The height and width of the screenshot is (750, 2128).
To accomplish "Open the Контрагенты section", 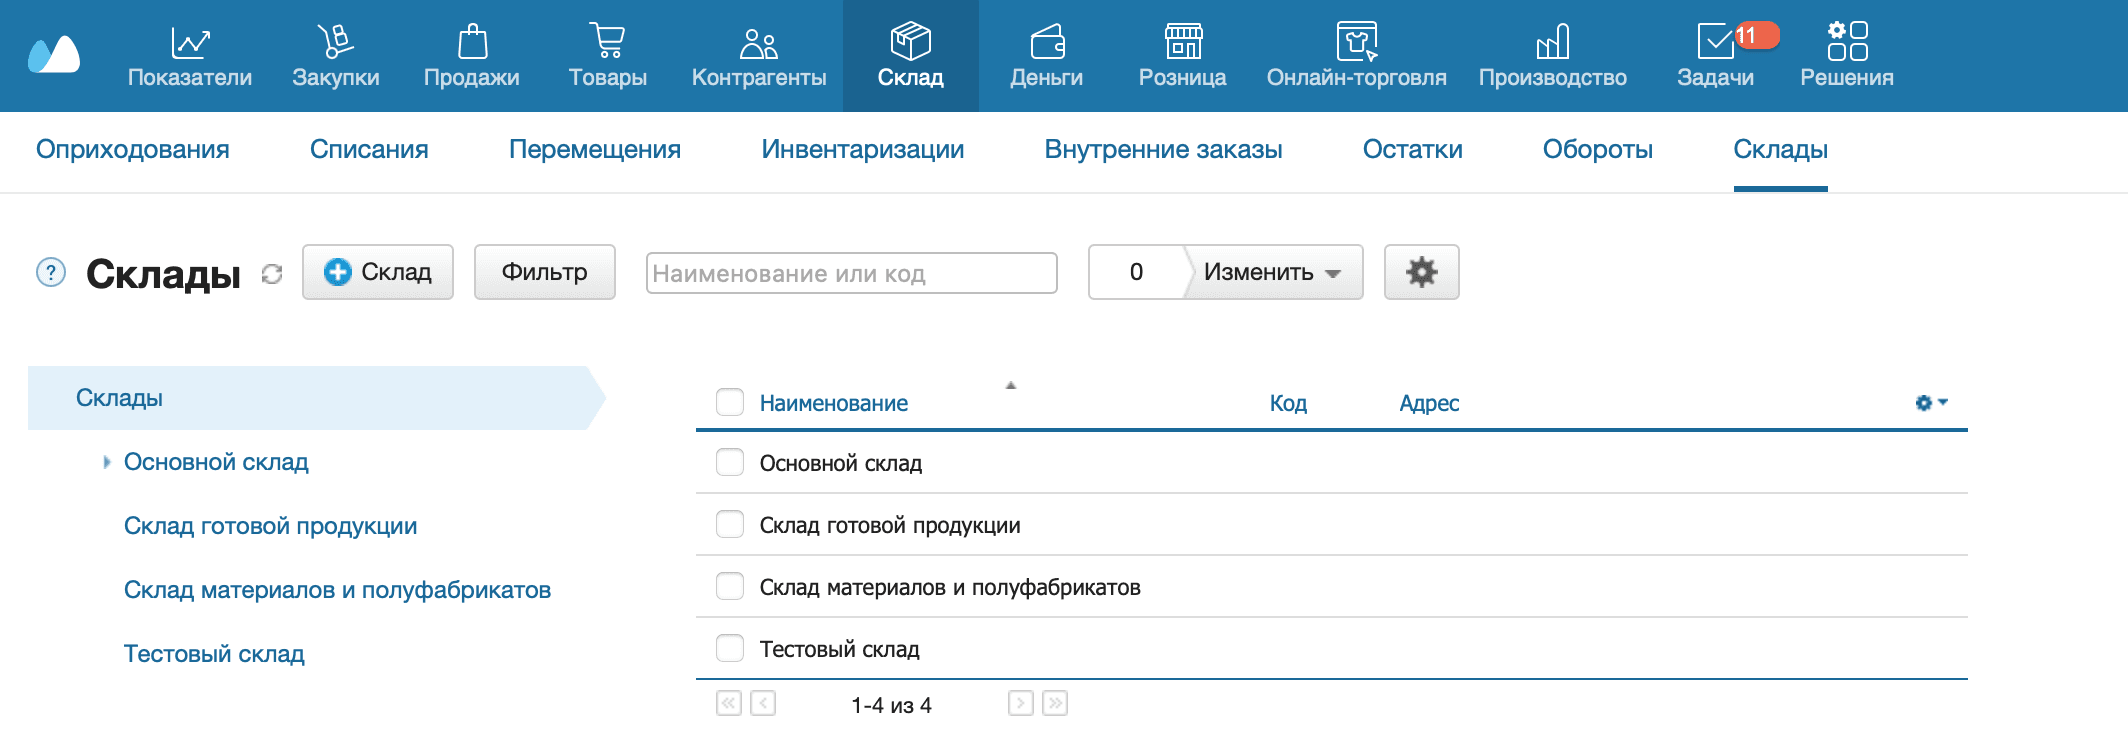I will [x=759, y=56].
